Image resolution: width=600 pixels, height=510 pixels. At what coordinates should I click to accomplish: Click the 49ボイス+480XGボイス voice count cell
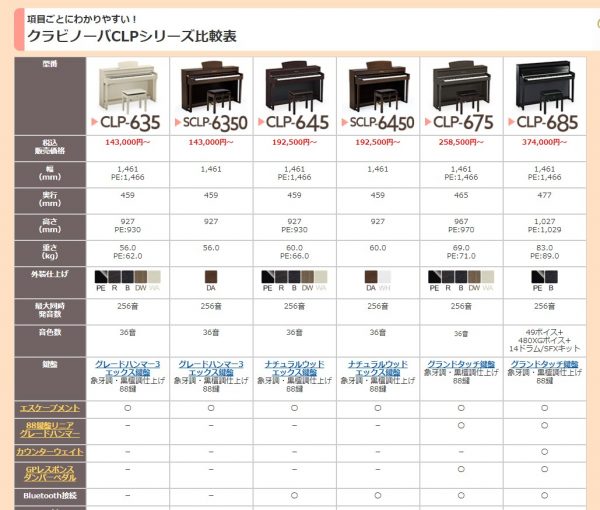click(x=545, y=341)
